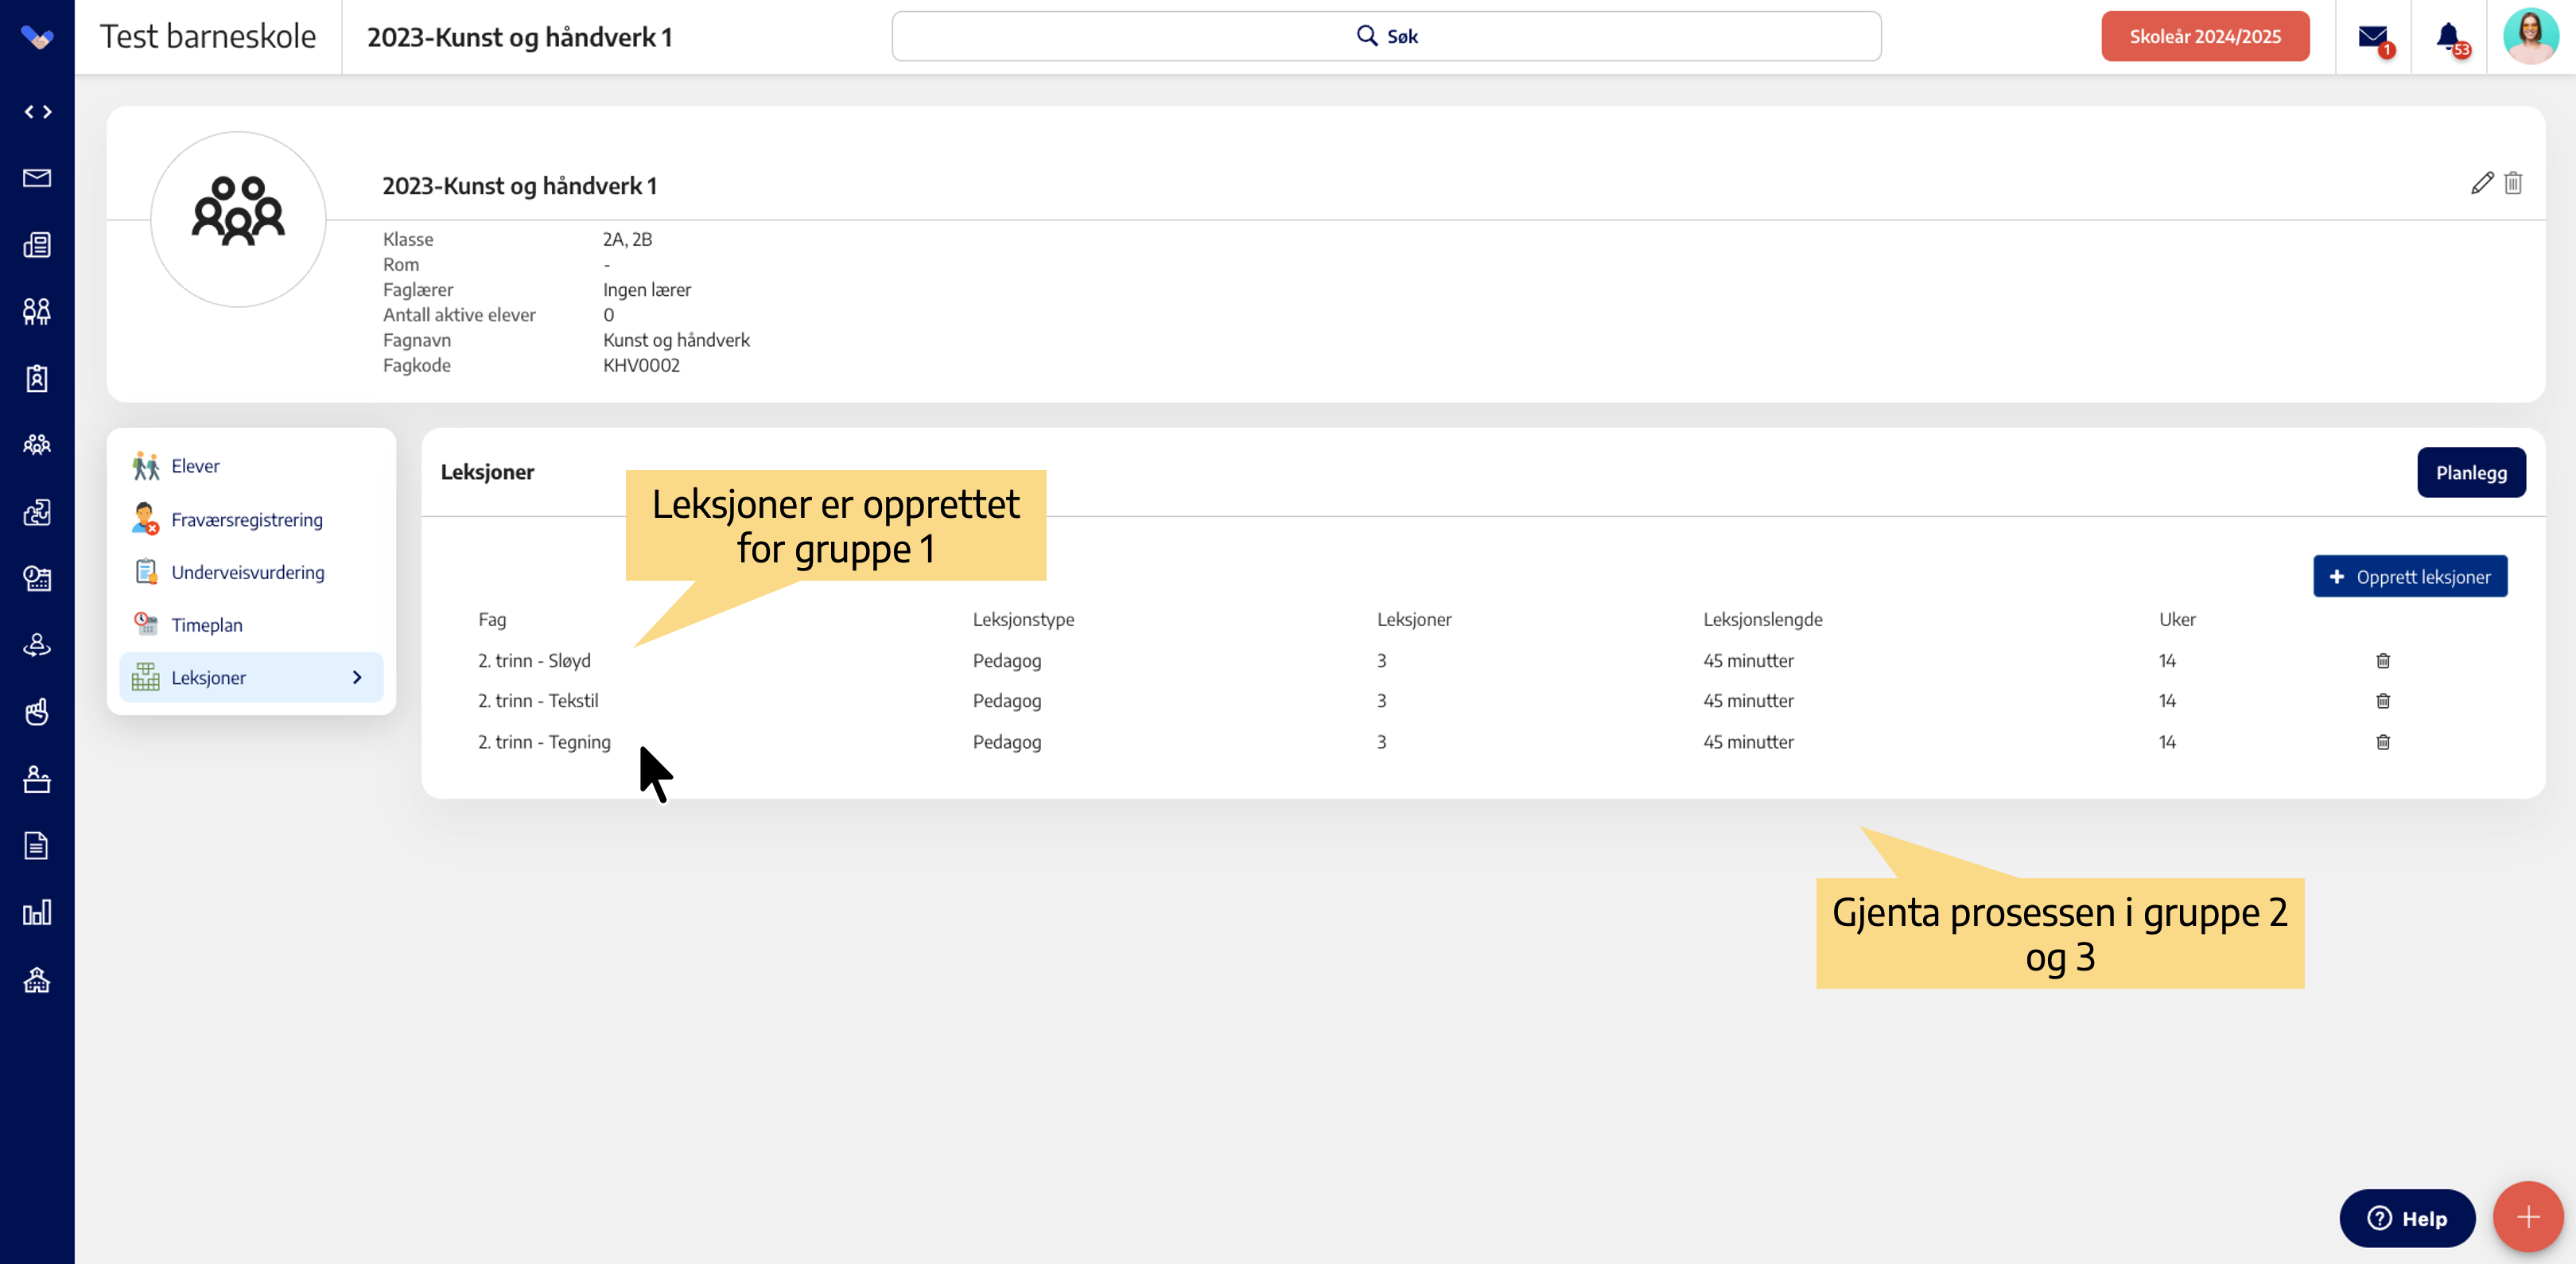Click the KHV0002 Fagkode value
The width and height of the screenshot is (2576, 1264).
click(641, 365)
